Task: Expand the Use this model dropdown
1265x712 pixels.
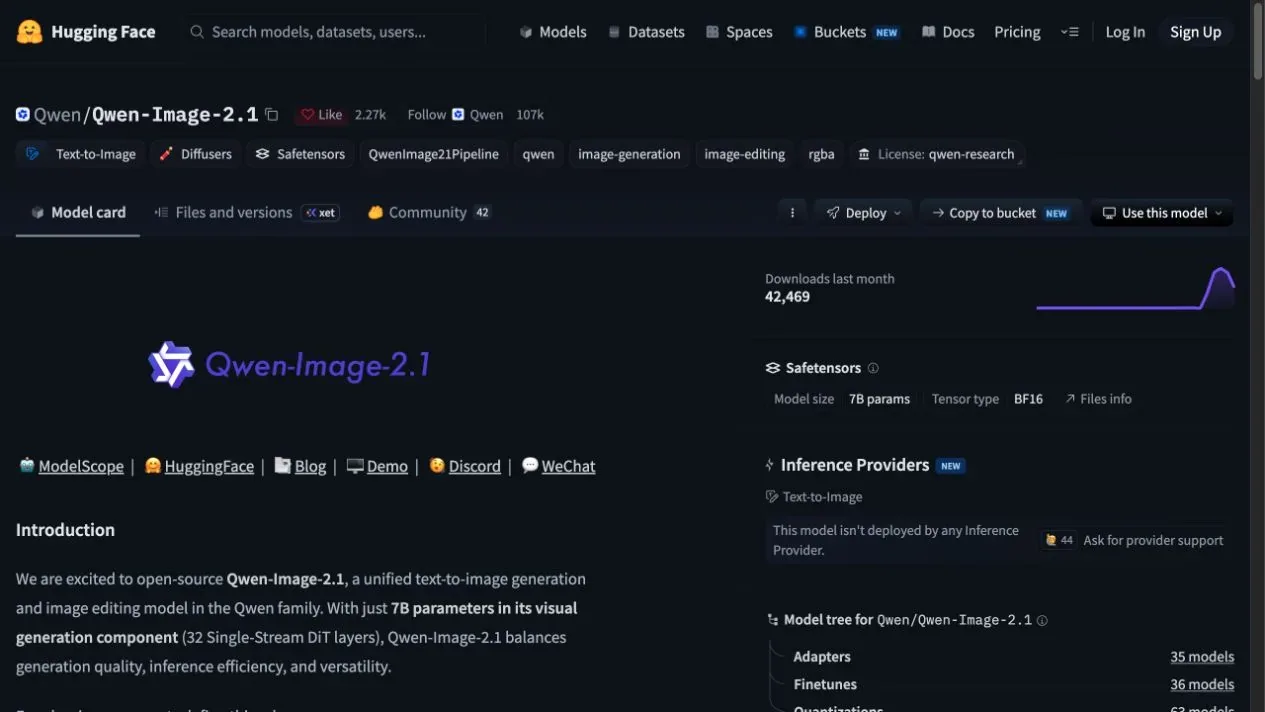Action: (1162, 213)
